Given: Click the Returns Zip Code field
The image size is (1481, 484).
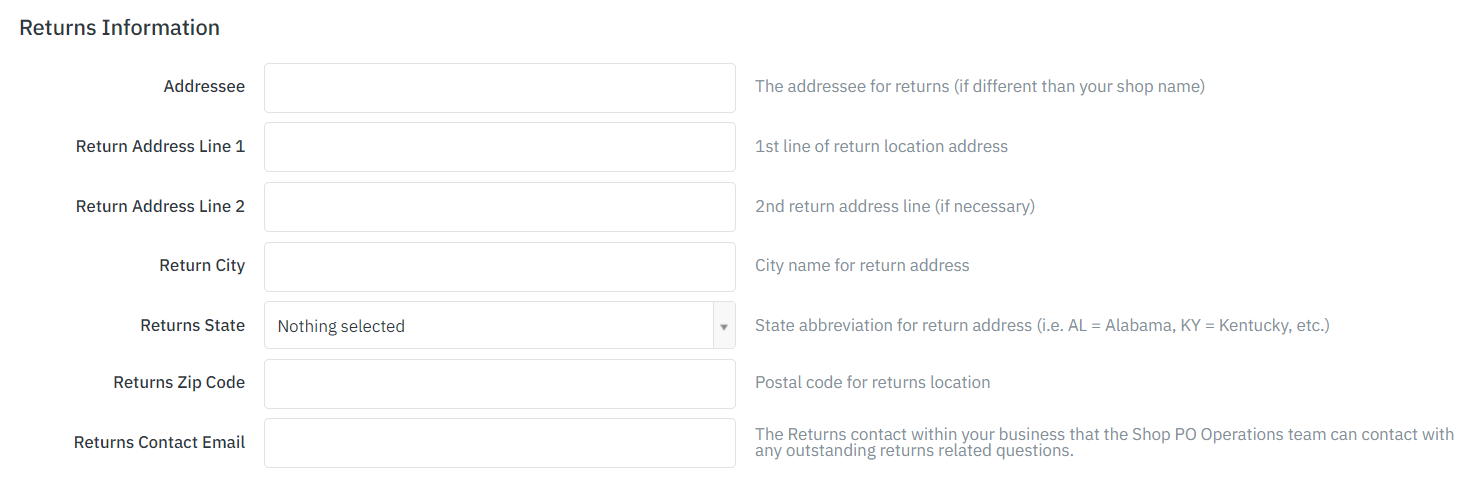Looking at the screenshot, I should [499, 384].
